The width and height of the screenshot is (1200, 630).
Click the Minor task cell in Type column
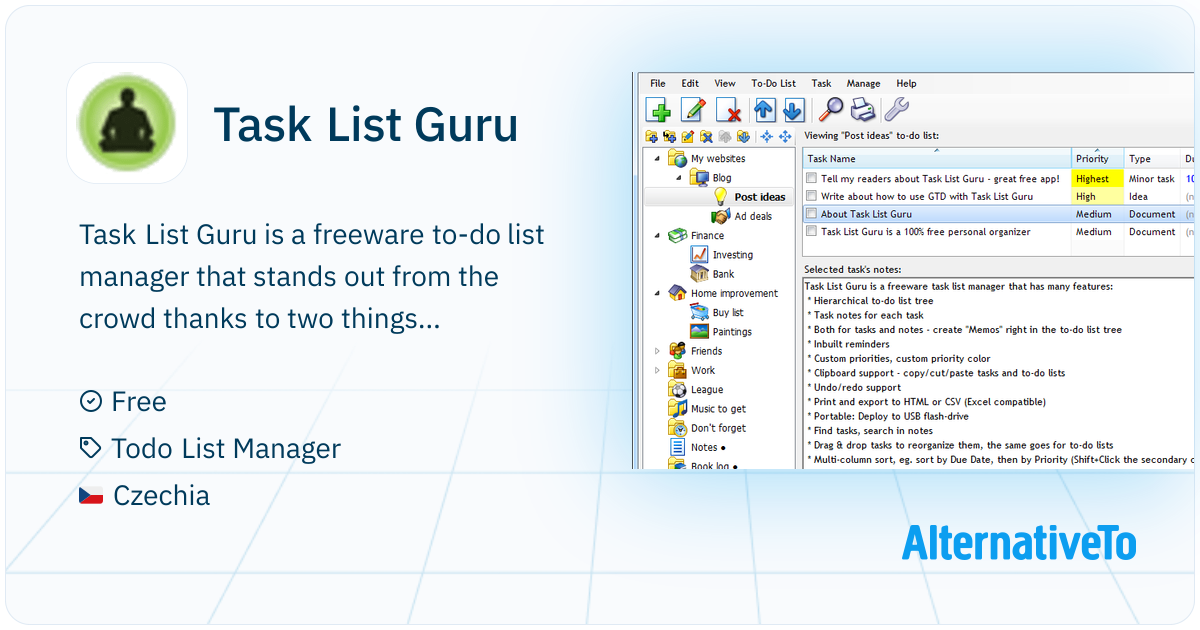1152,179
